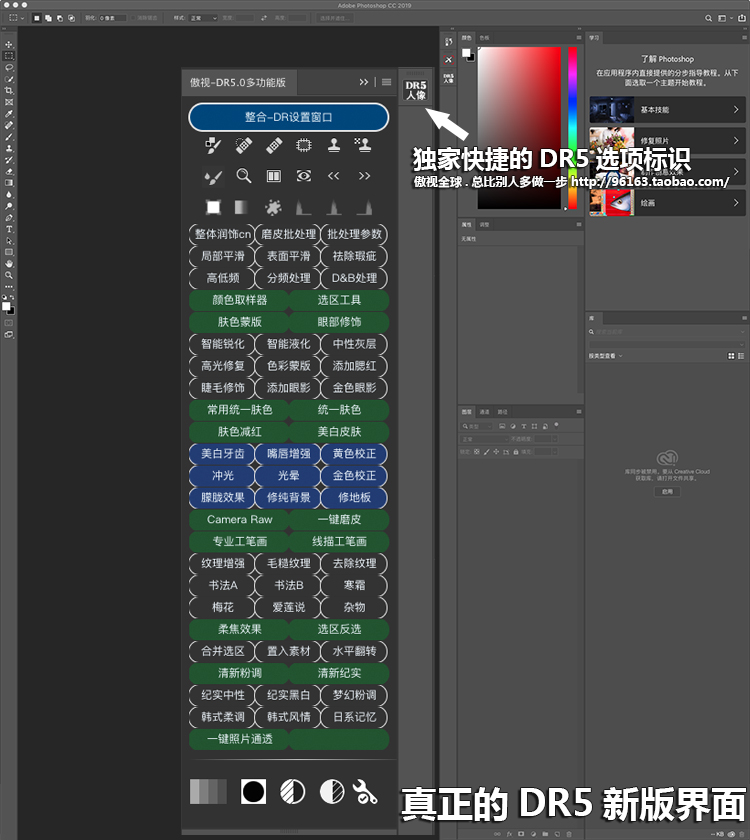
Task: Click the marching-ants selection icon in DR5
Action: click(x=304, y=145)
